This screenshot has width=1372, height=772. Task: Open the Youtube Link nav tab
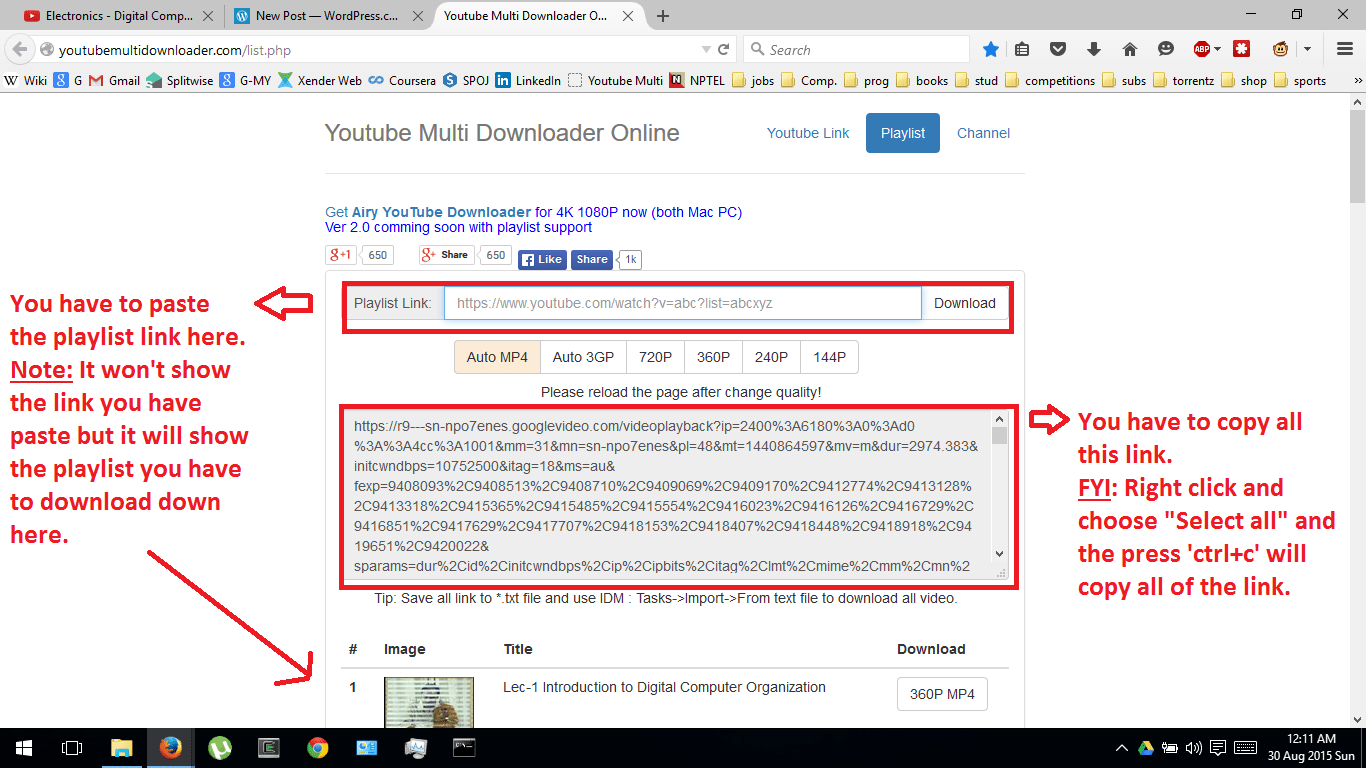808,133
